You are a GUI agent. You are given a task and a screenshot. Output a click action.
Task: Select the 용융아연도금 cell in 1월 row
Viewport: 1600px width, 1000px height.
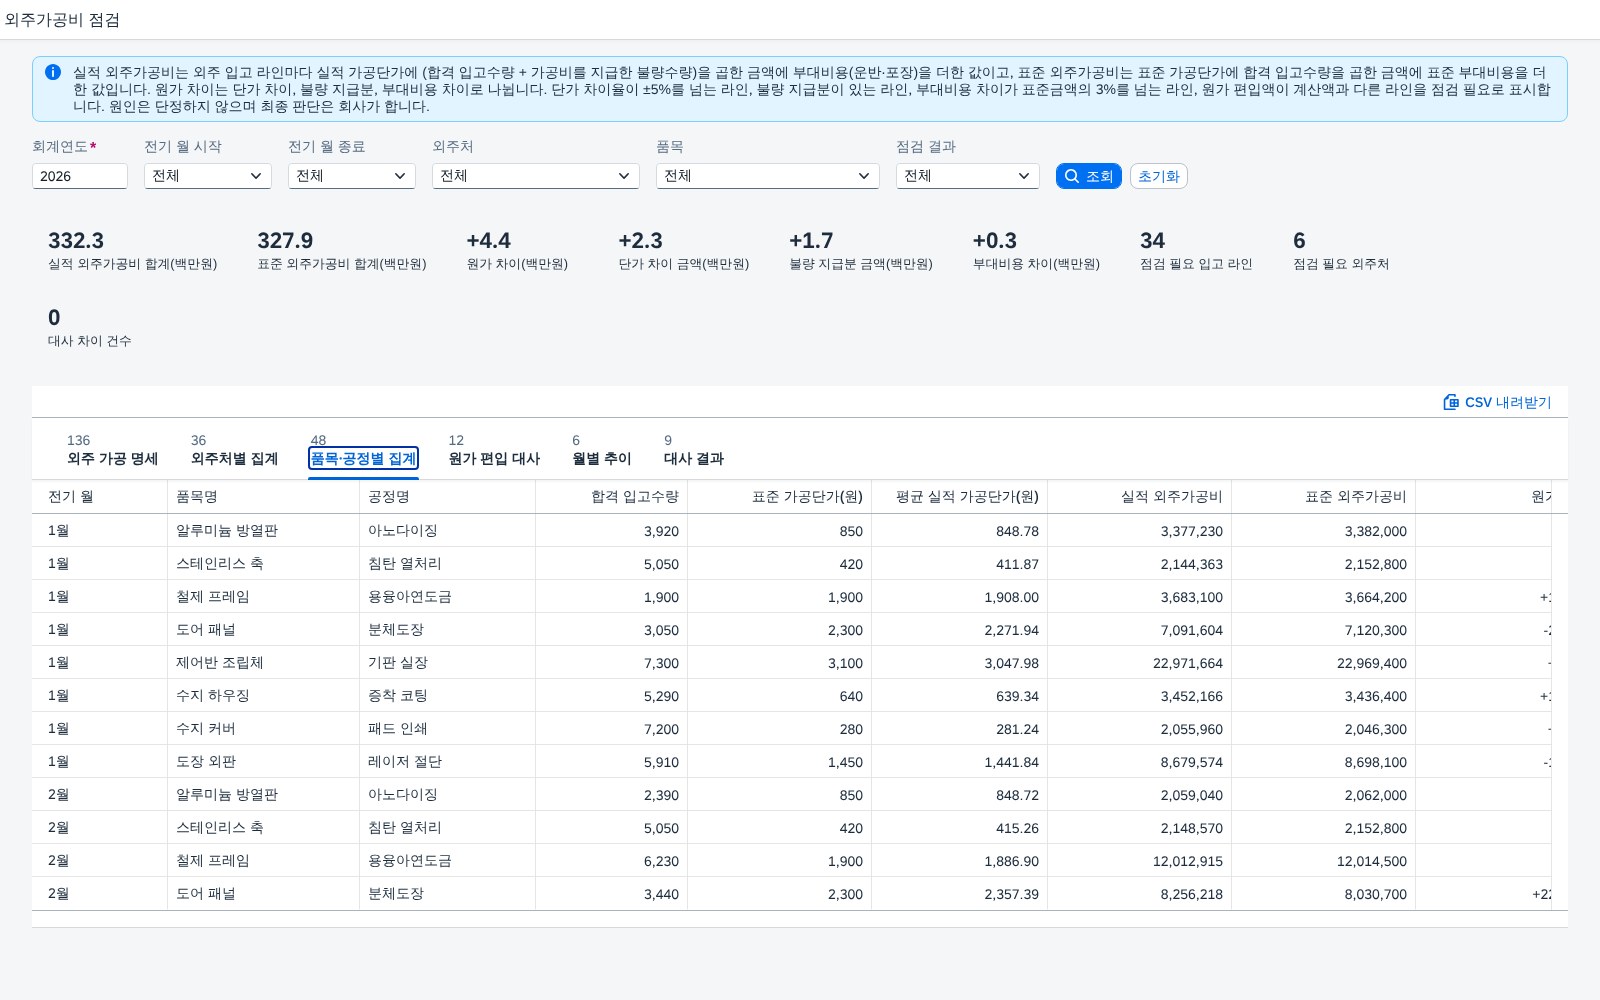pos(448,597)
